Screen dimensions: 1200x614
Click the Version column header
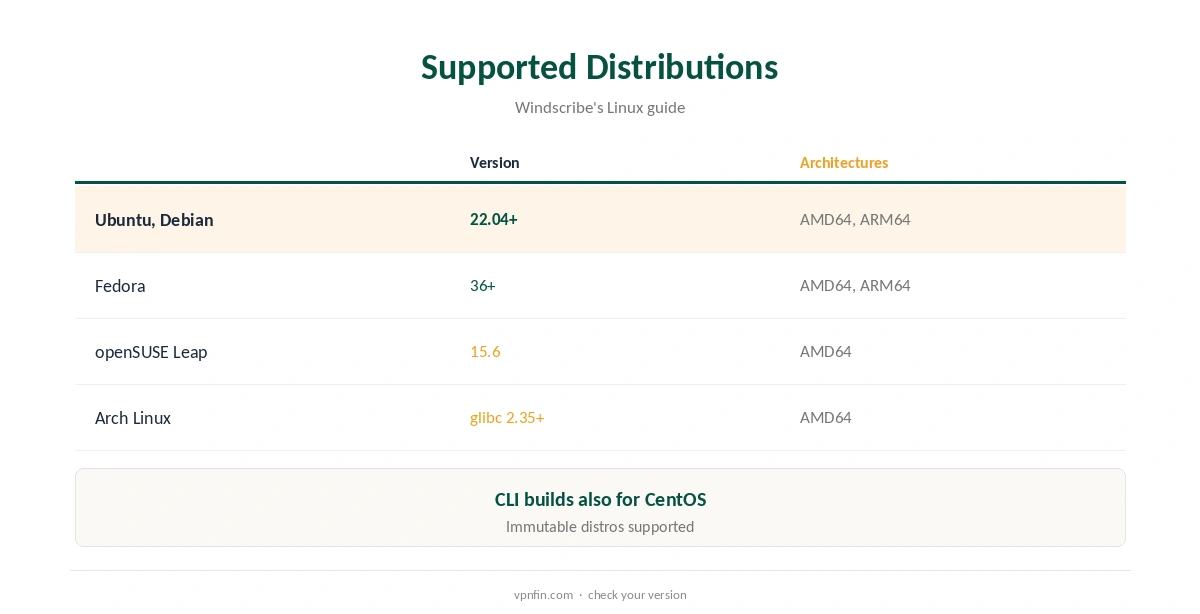tap(494, 162)
